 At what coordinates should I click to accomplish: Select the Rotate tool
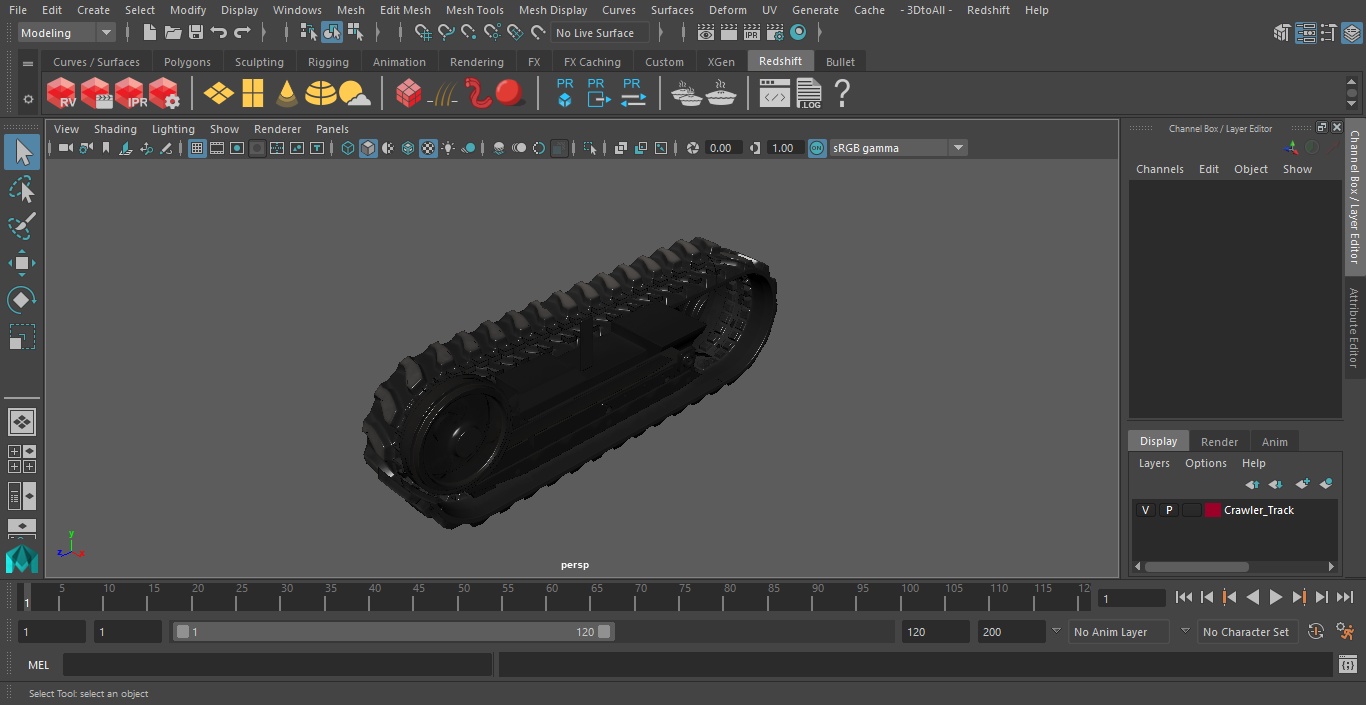(x=22, y=300)
